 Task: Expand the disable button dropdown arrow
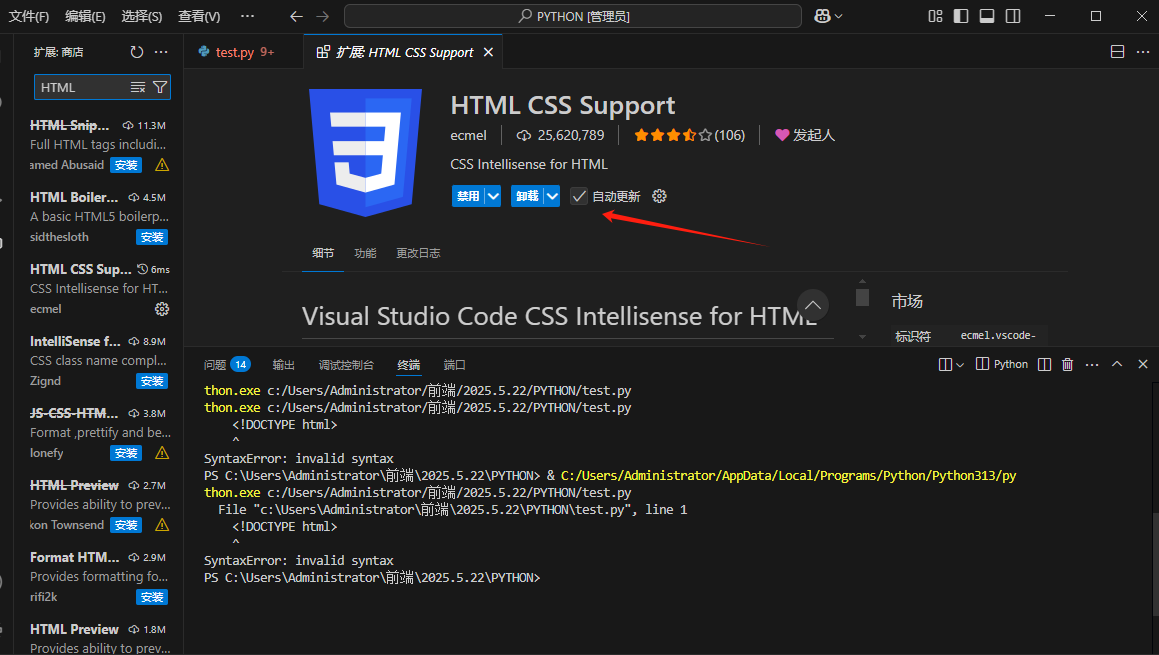(493, 196)
